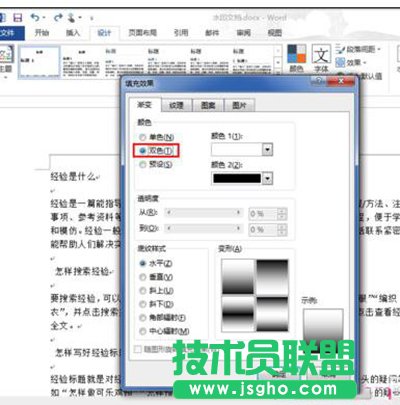The width and height of the screenshot is (400, 405).
Task: Open 颜色 1 white color dropdown
Action: click(x=267, y=150)
